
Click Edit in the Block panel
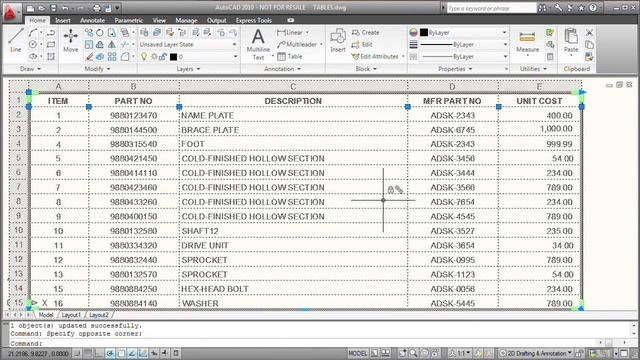pos(362,44)
